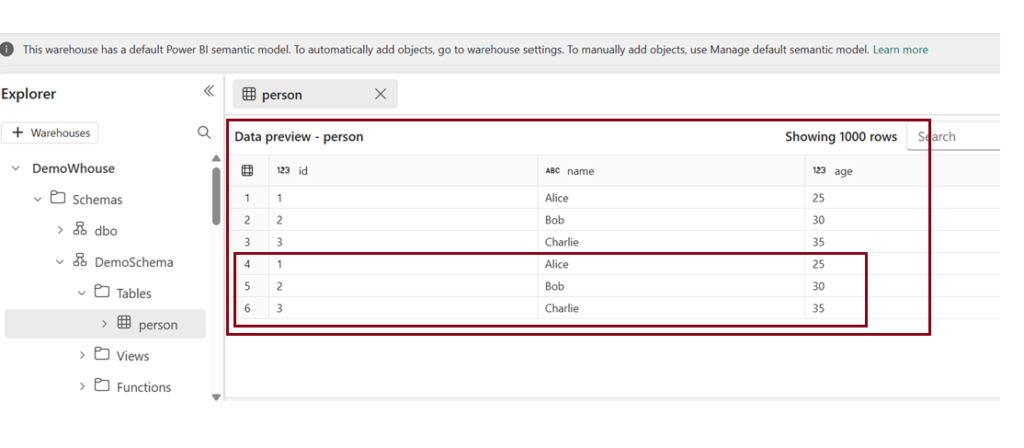This screenshot has width=1024, height=448.
Task: Expand the Views folder chevron
Action: coord(82,355)
